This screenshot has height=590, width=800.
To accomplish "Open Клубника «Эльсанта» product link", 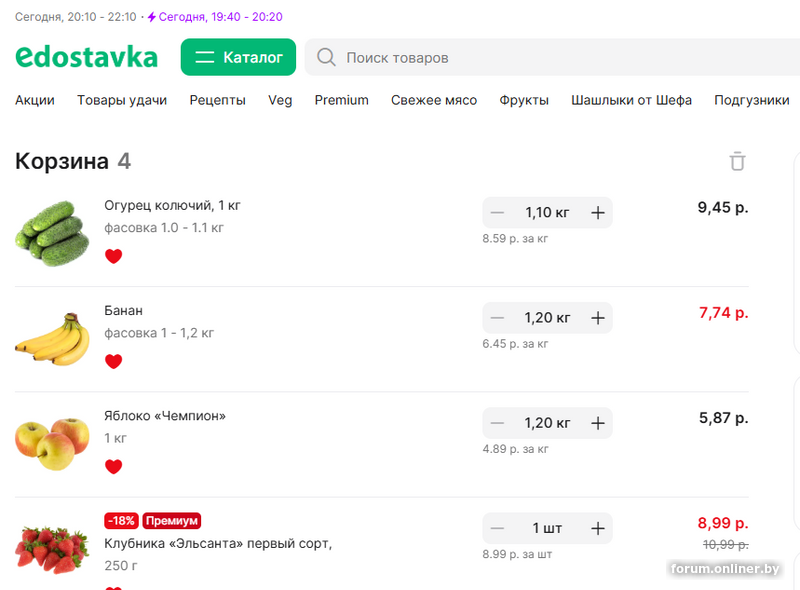I will [x=218, y=544].
